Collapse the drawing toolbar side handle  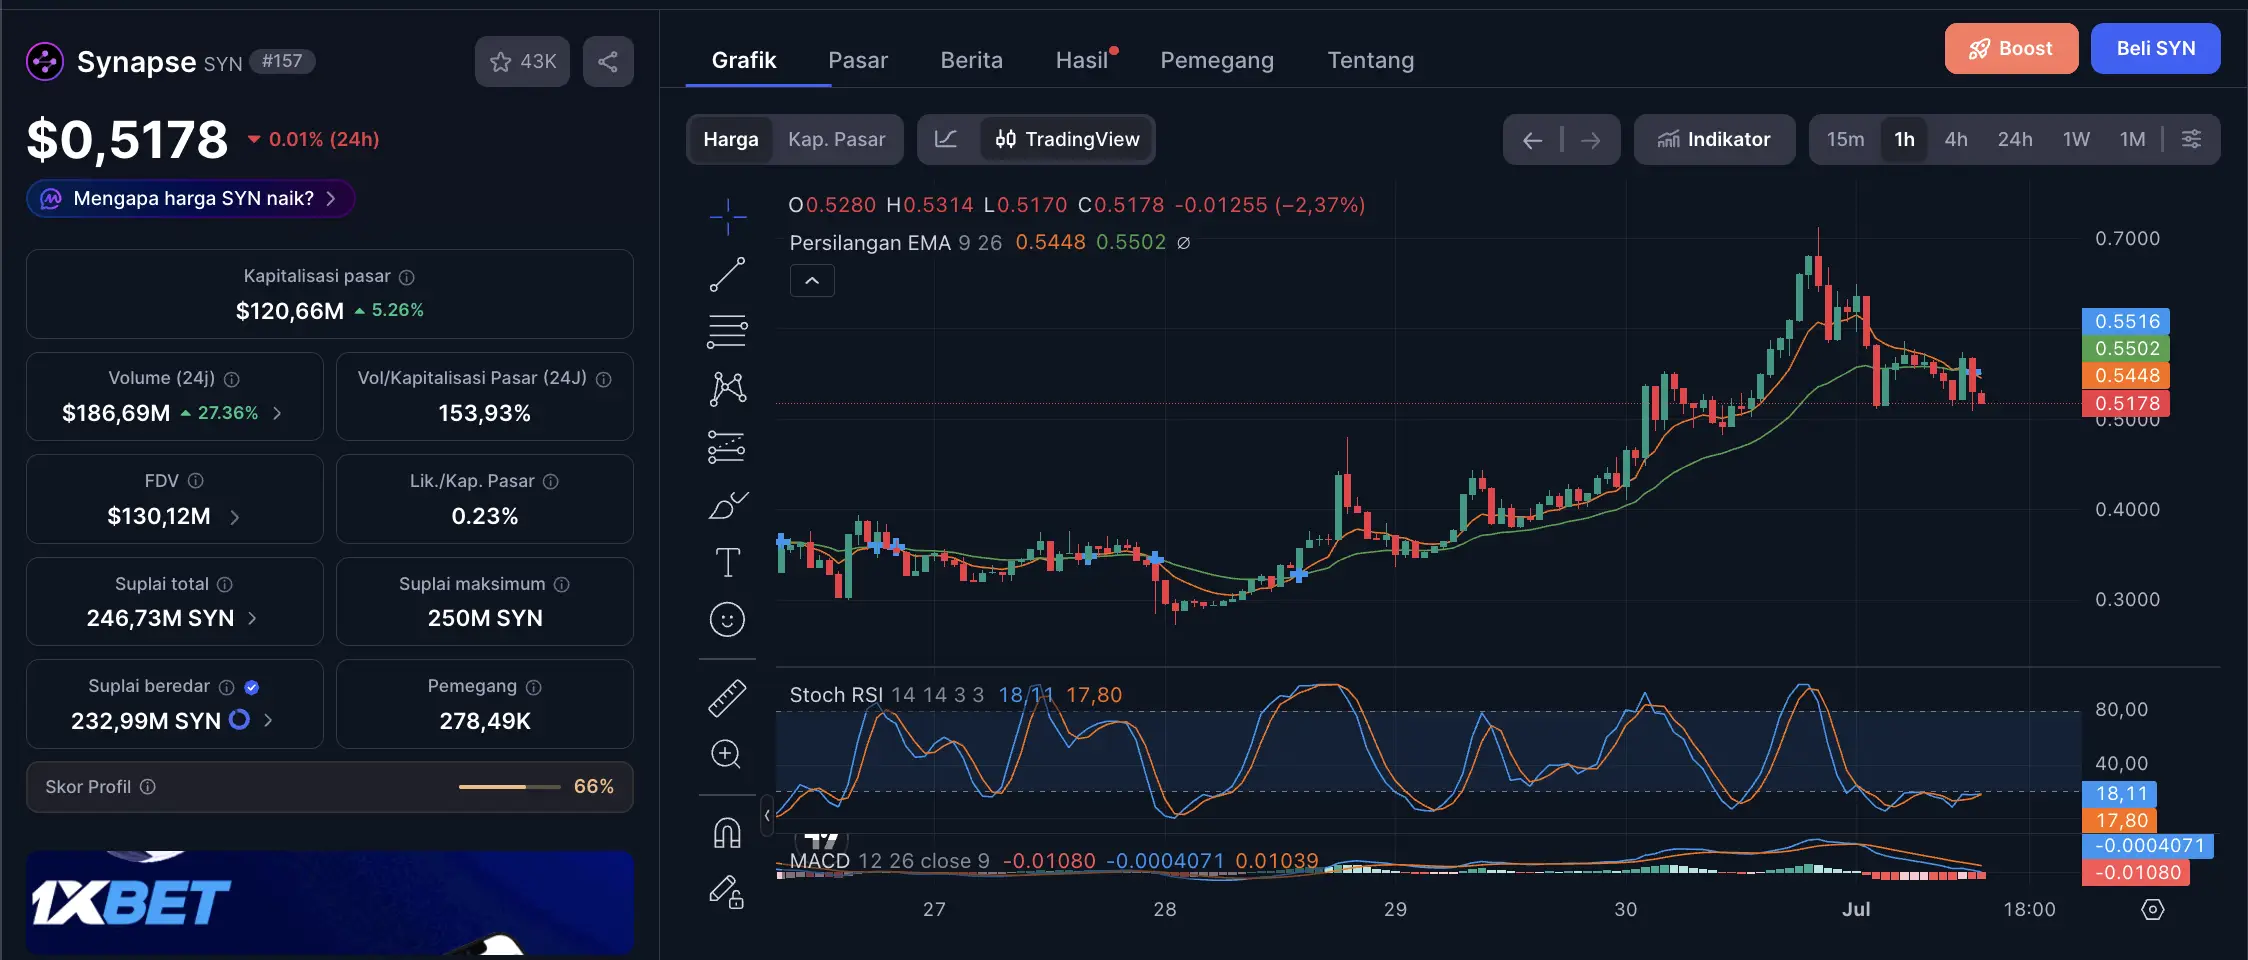(767, 816)
